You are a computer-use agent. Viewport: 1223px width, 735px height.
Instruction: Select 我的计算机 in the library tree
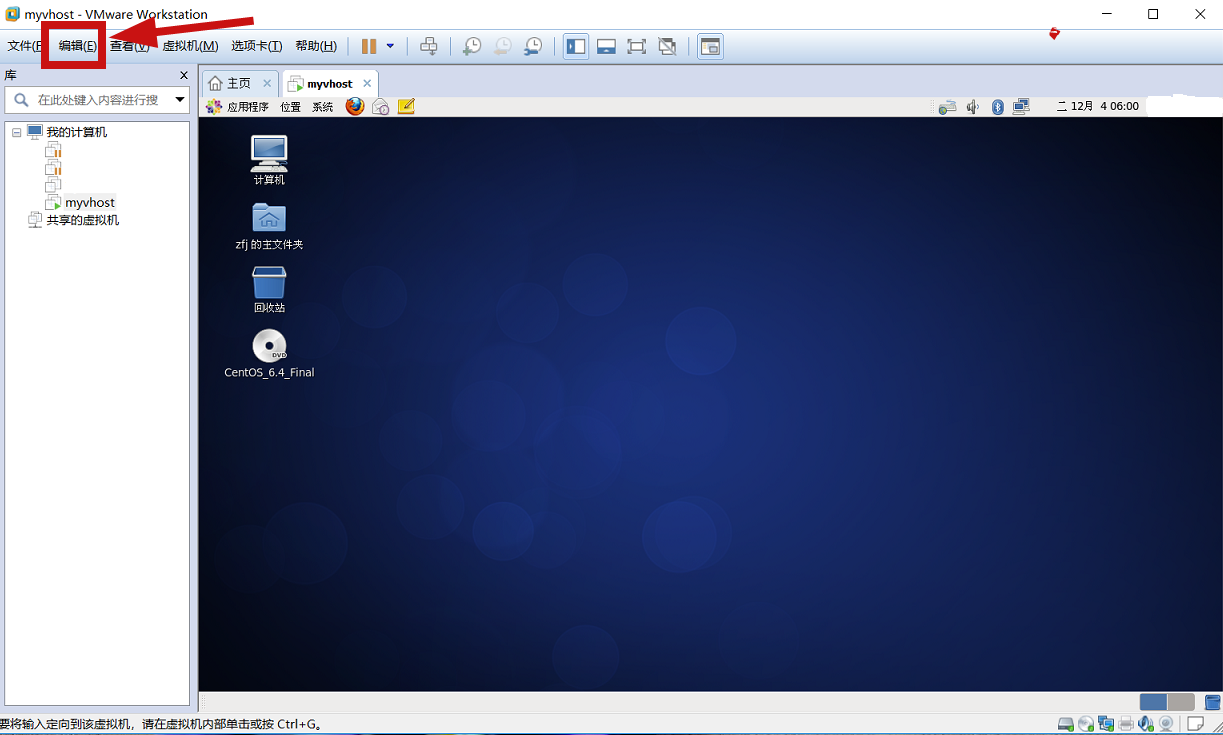click(76, 132)
